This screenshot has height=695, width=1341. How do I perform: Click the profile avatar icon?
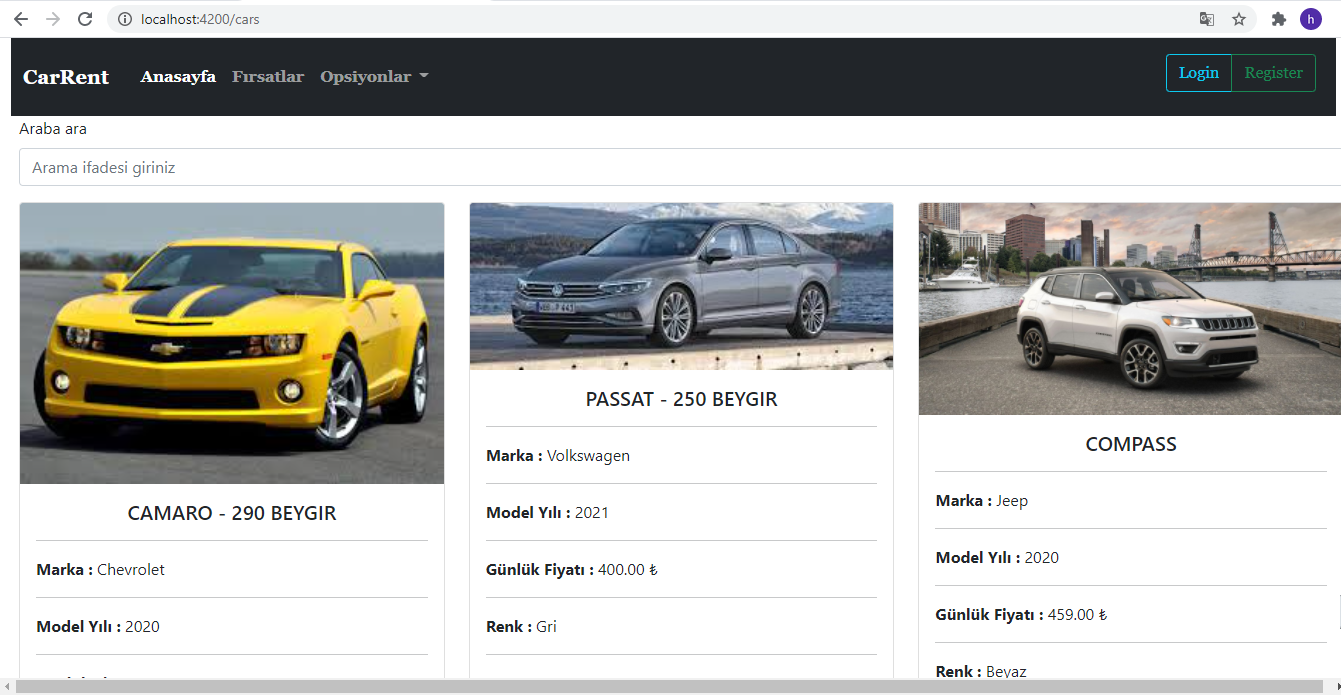click(x=1310, y=18)
